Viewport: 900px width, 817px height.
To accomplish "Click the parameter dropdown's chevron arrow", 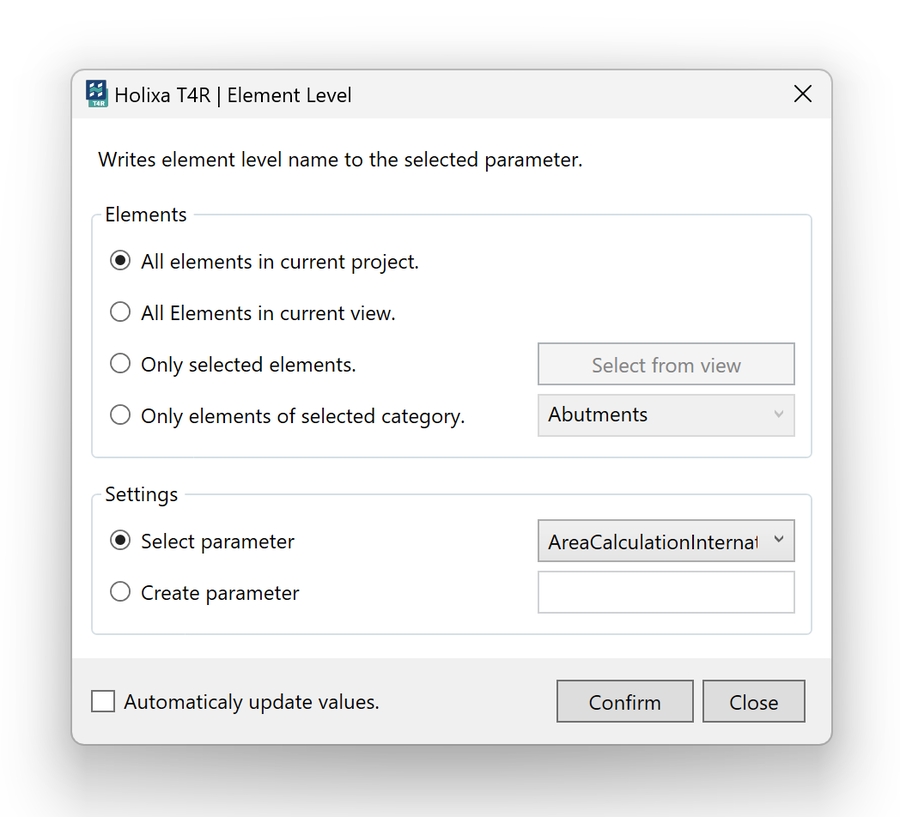I will coord(780,541).
